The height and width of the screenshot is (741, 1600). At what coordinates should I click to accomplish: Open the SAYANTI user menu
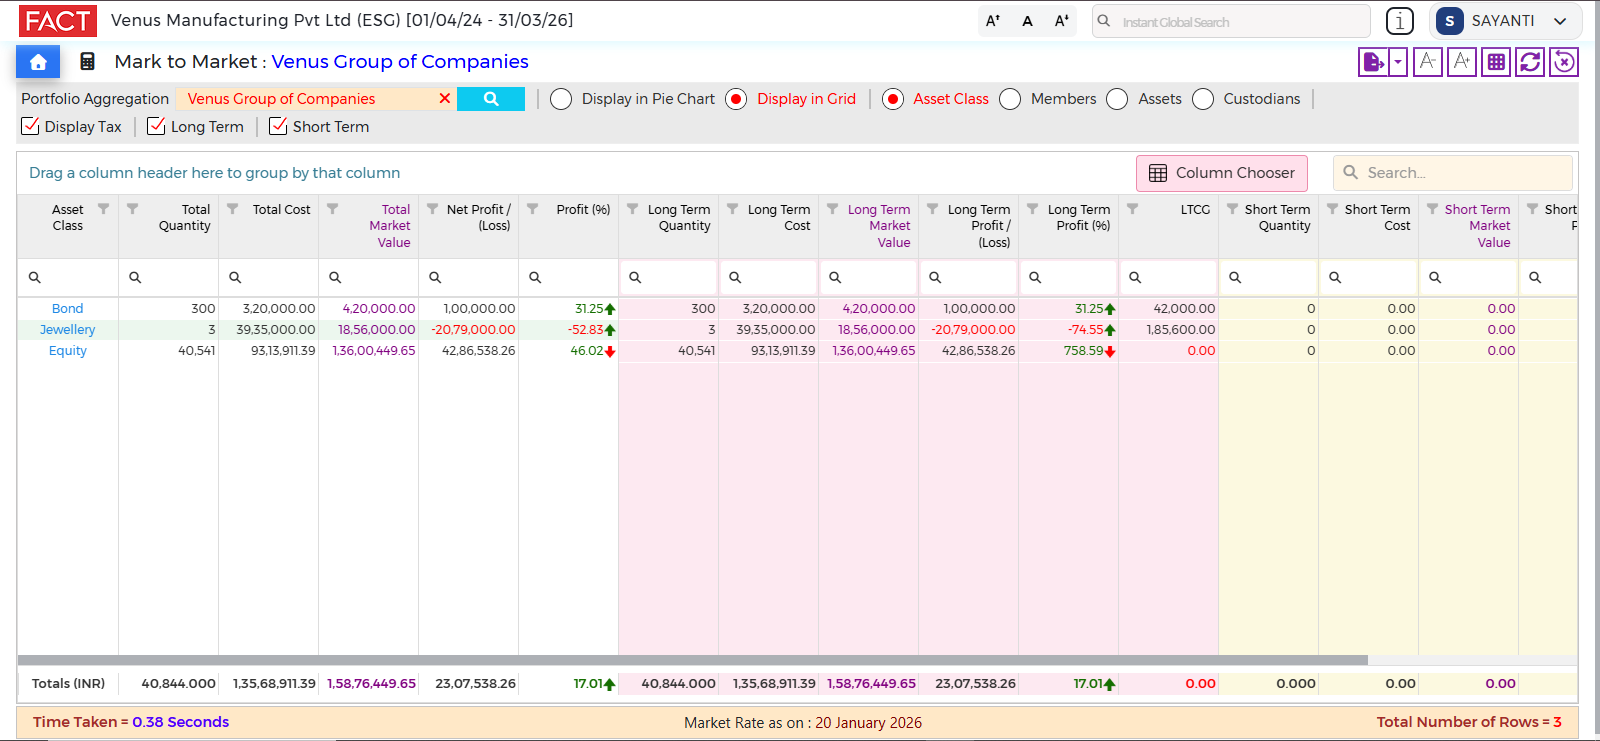pos(1506,21)
